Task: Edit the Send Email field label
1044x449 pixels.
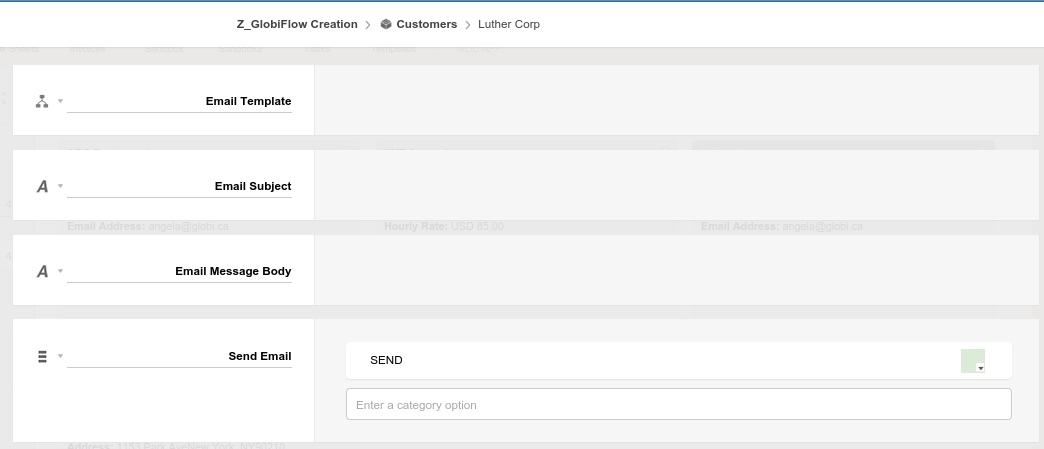Action: tap(179, 356)
